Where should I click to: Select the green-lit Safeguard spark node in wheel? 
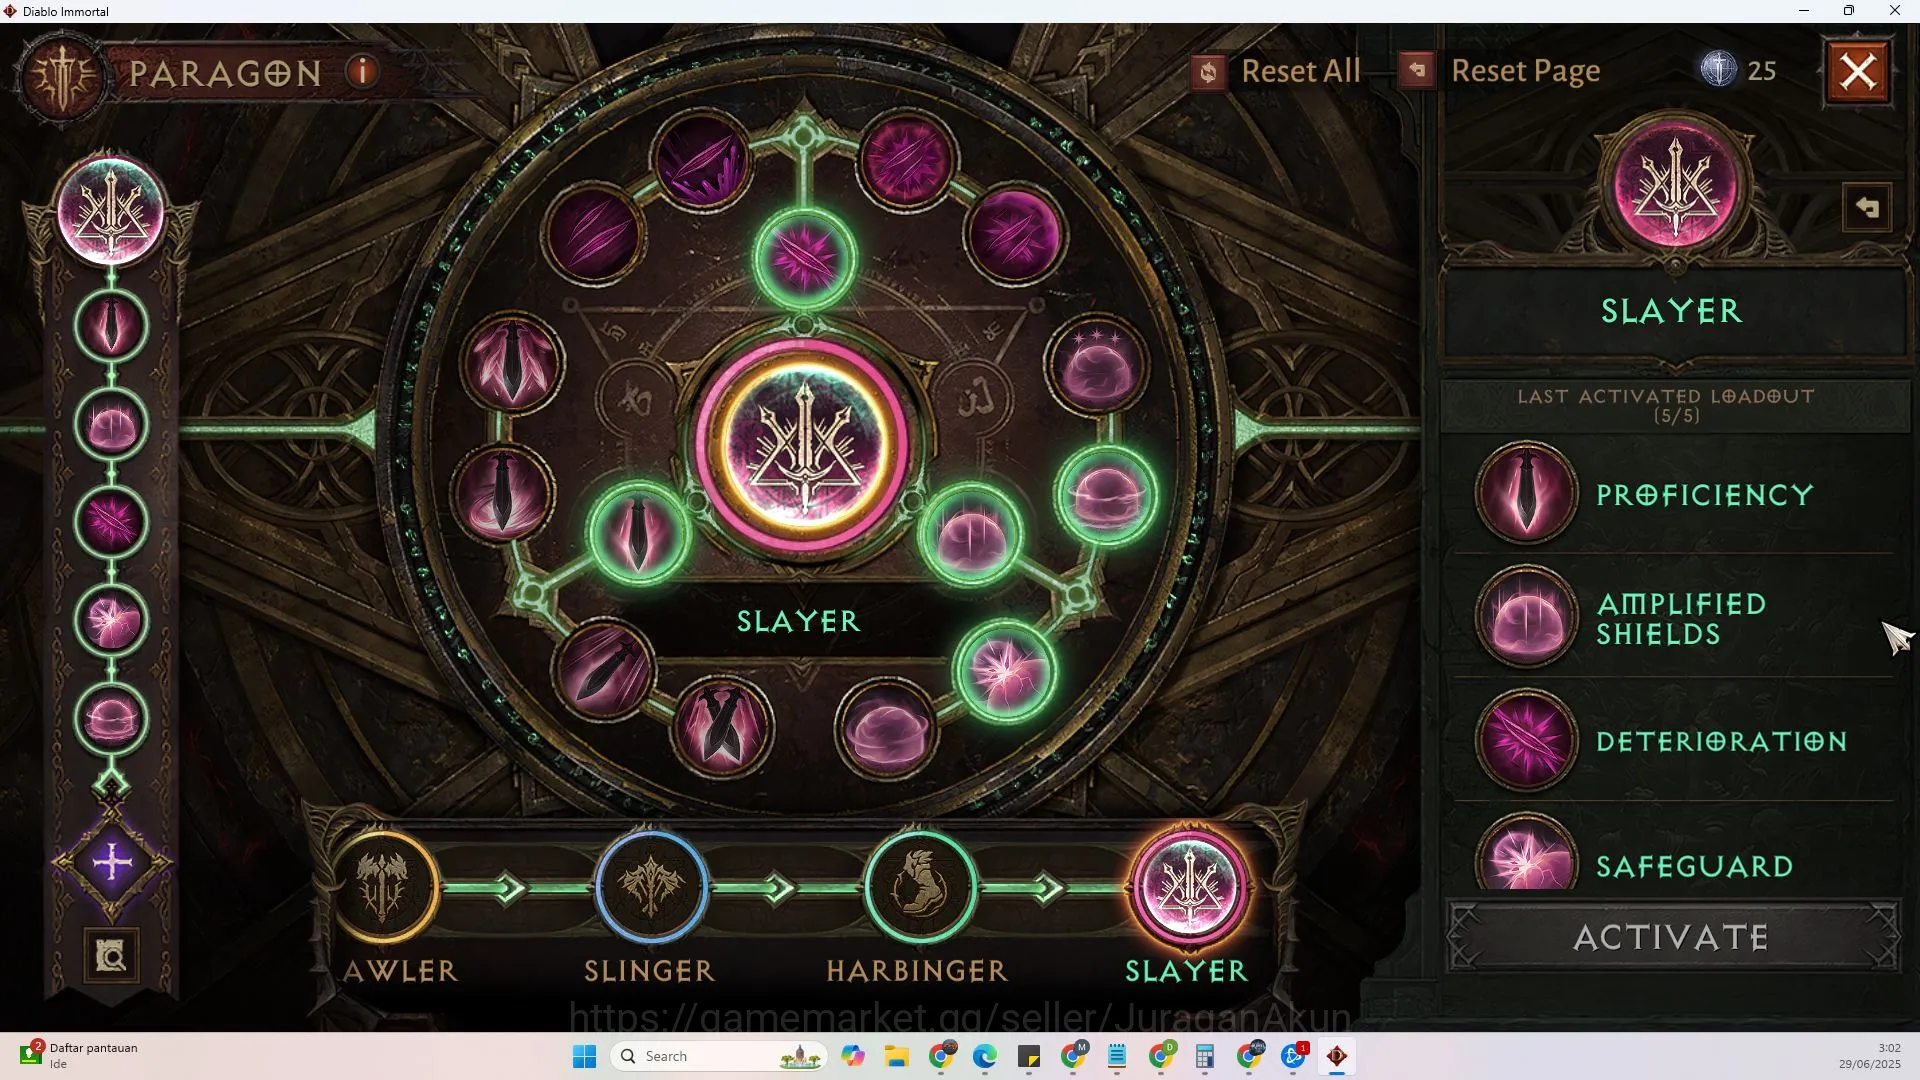(x=1005, y=671)
